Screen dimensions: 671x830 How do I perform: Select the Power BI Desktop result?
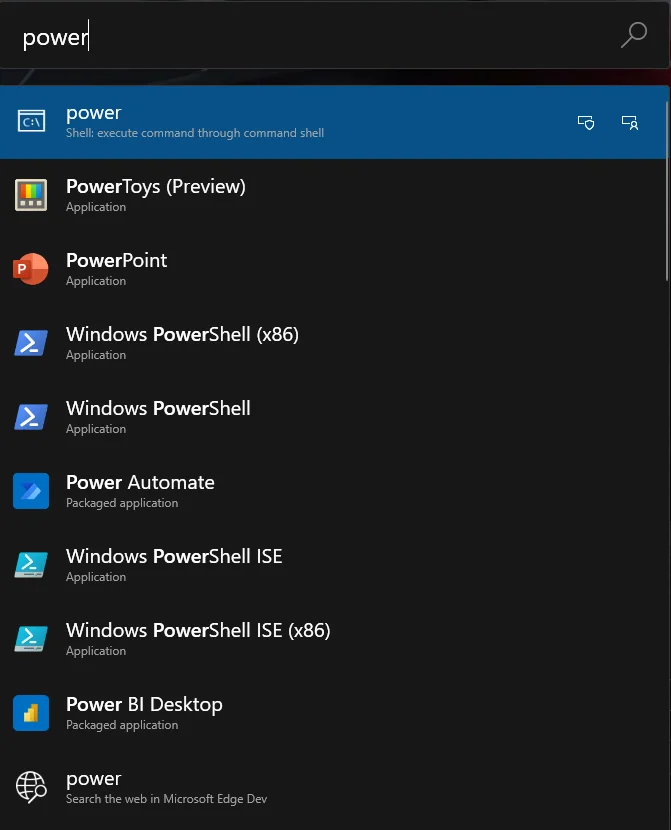pyautogui.click(x=300, y=713)
